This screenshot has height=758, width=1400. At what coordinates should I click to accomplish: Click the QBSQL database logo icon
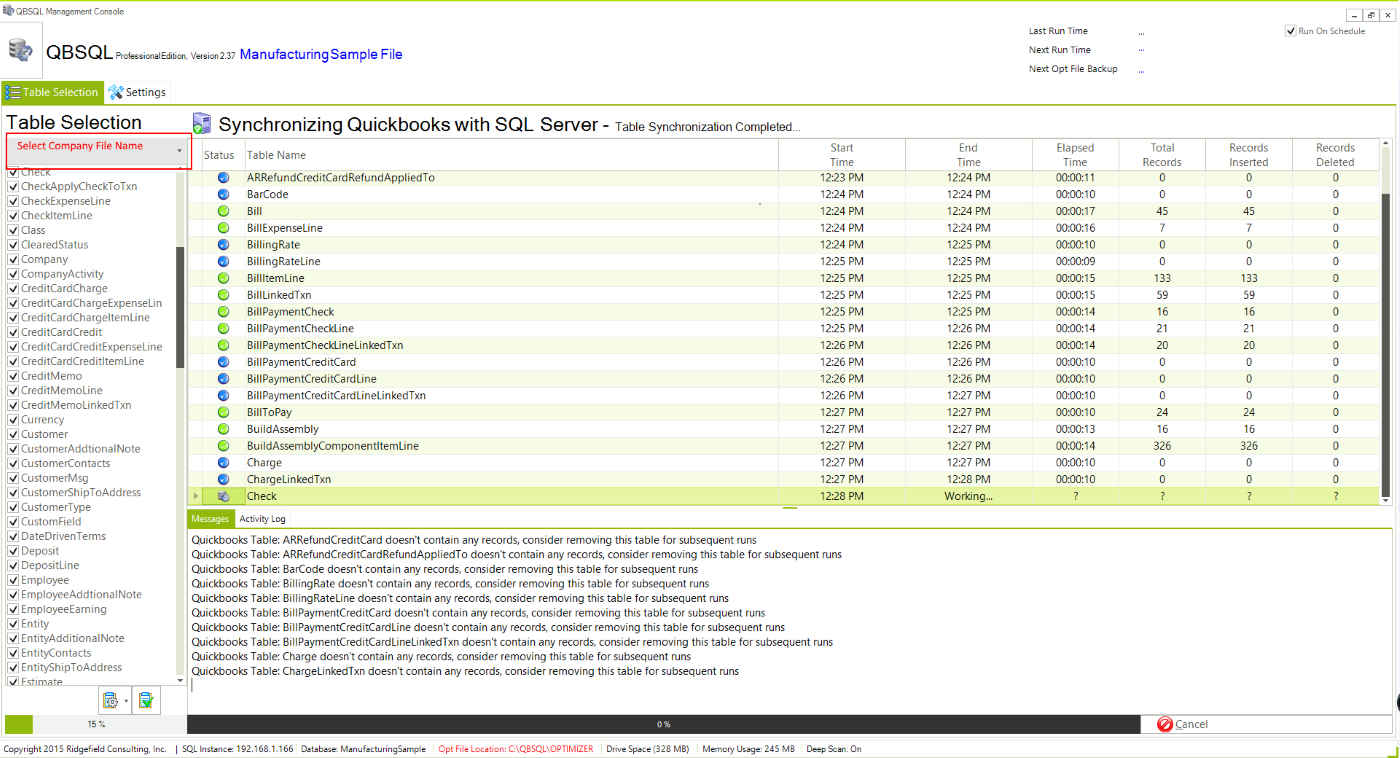(x=20, y=50)
